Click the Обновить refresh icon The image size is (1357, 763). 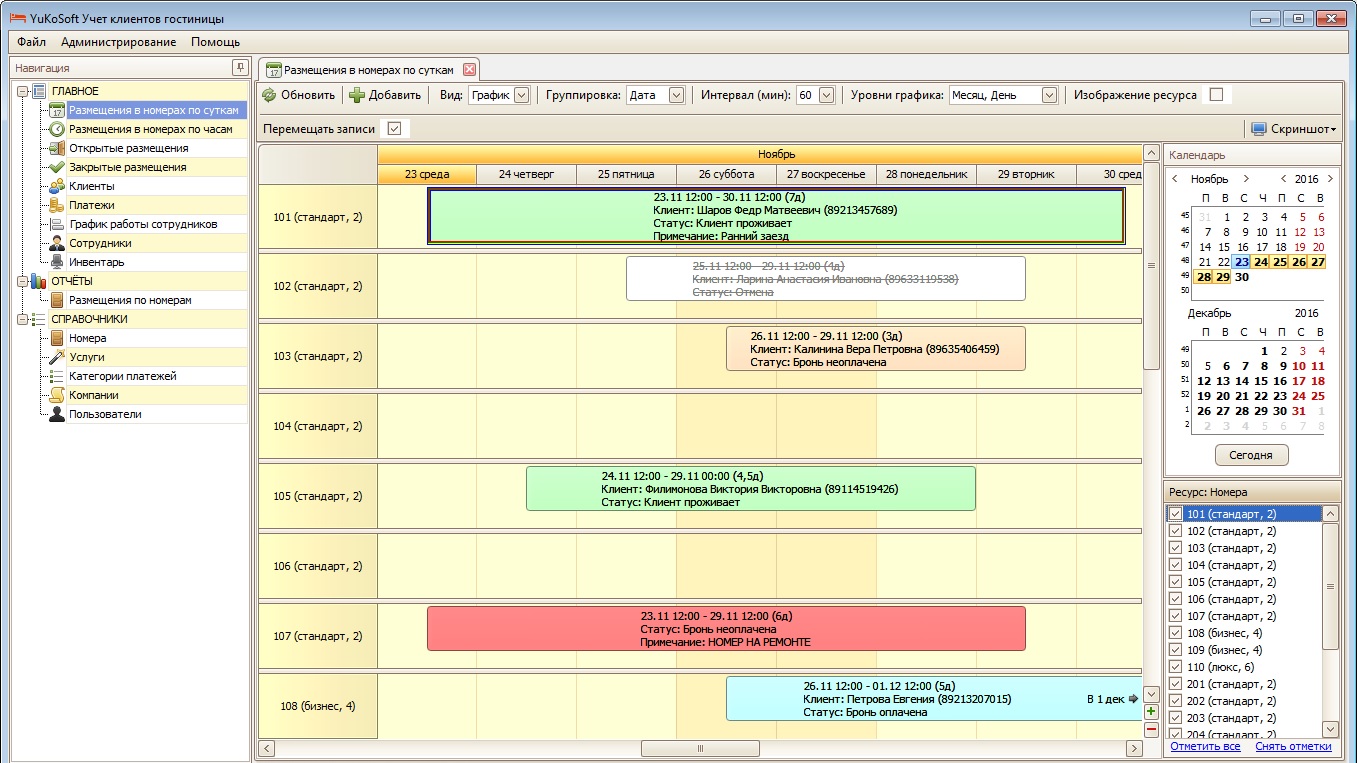(x=269, y=95)
